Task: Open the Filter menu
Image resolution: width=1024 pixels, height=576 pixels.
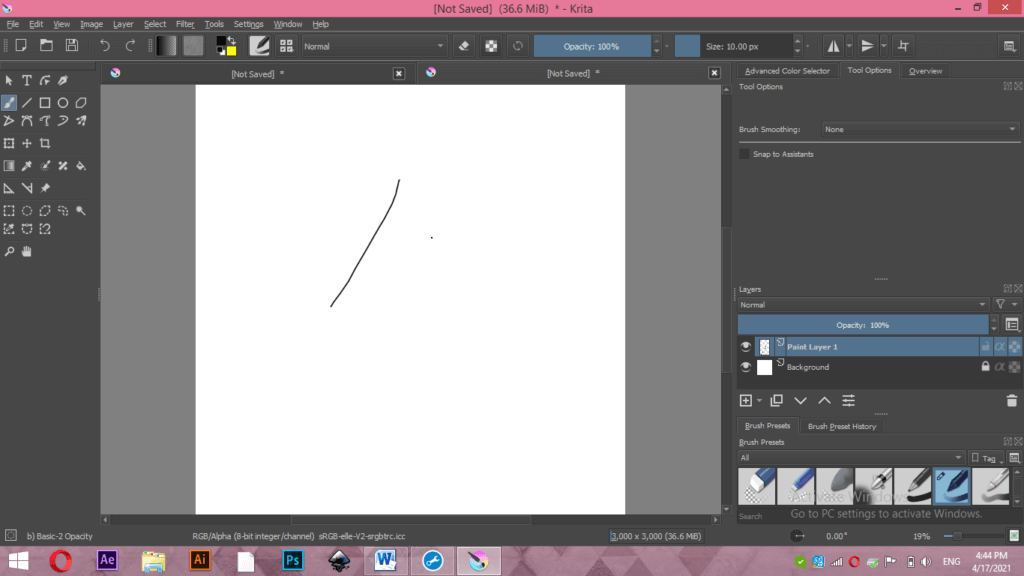Action: (x=185, y=23)
